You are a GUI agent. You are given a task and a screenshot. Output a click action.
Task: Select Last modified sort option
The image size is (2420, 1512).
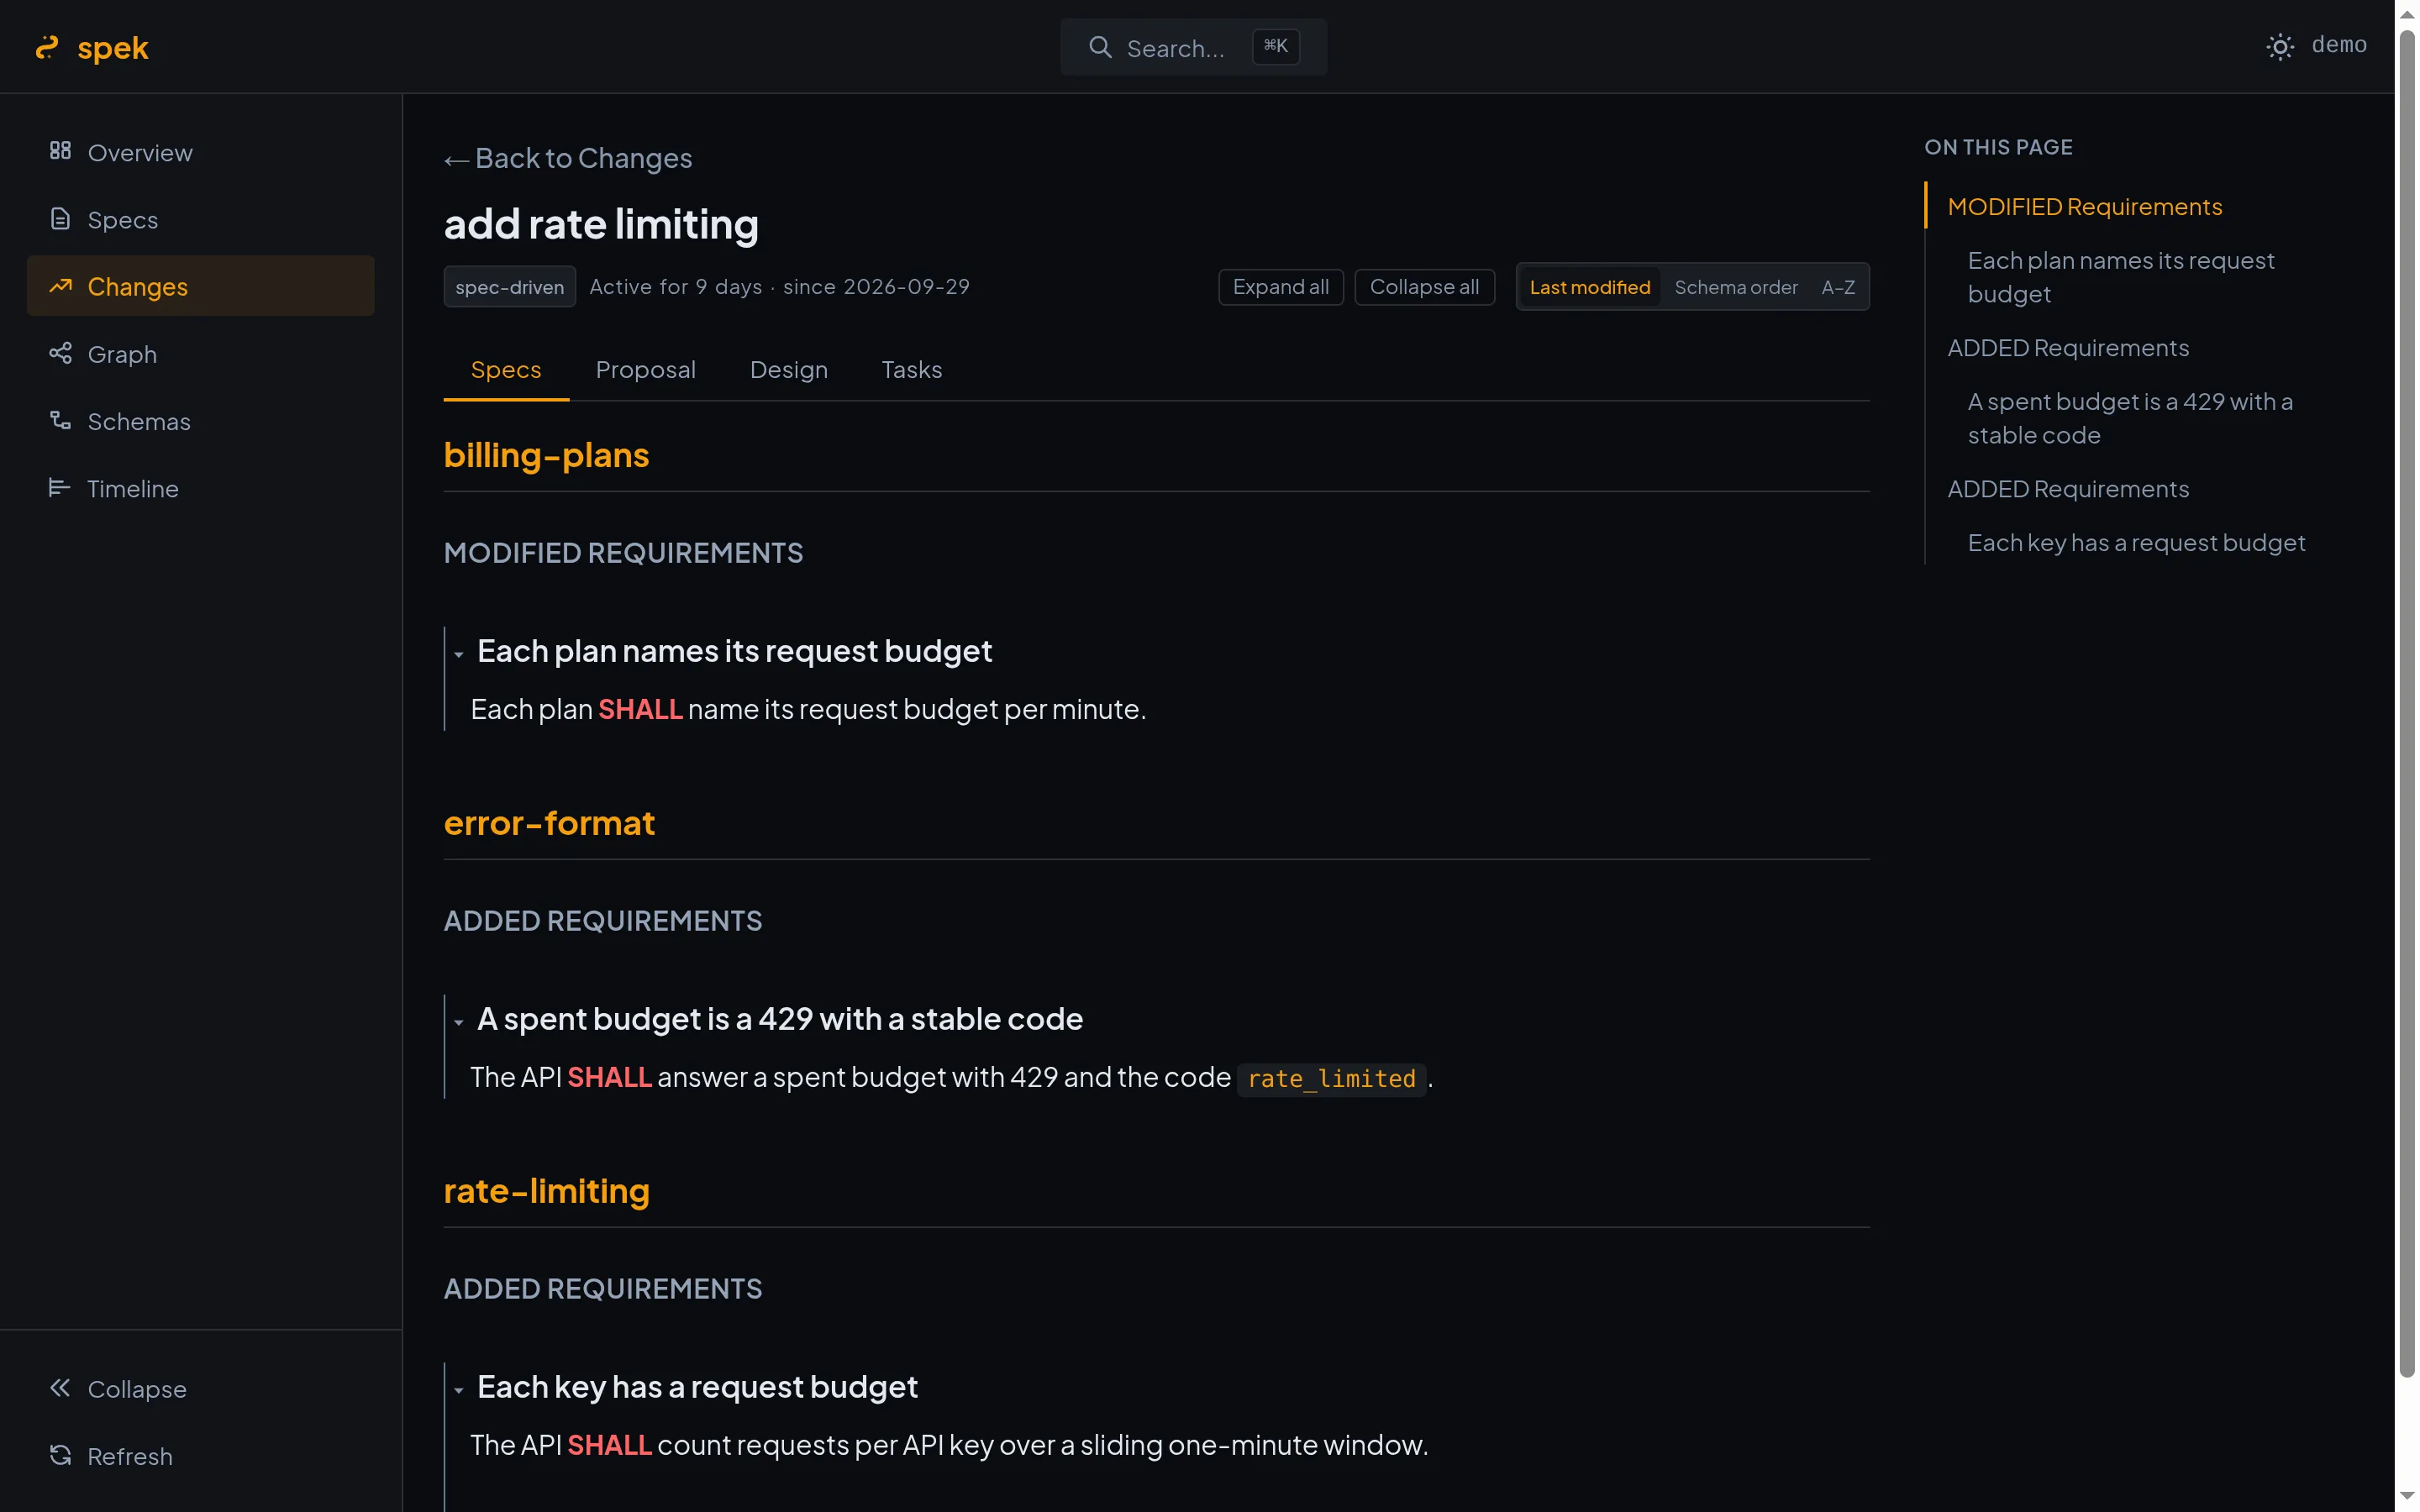click(1589, 287)
